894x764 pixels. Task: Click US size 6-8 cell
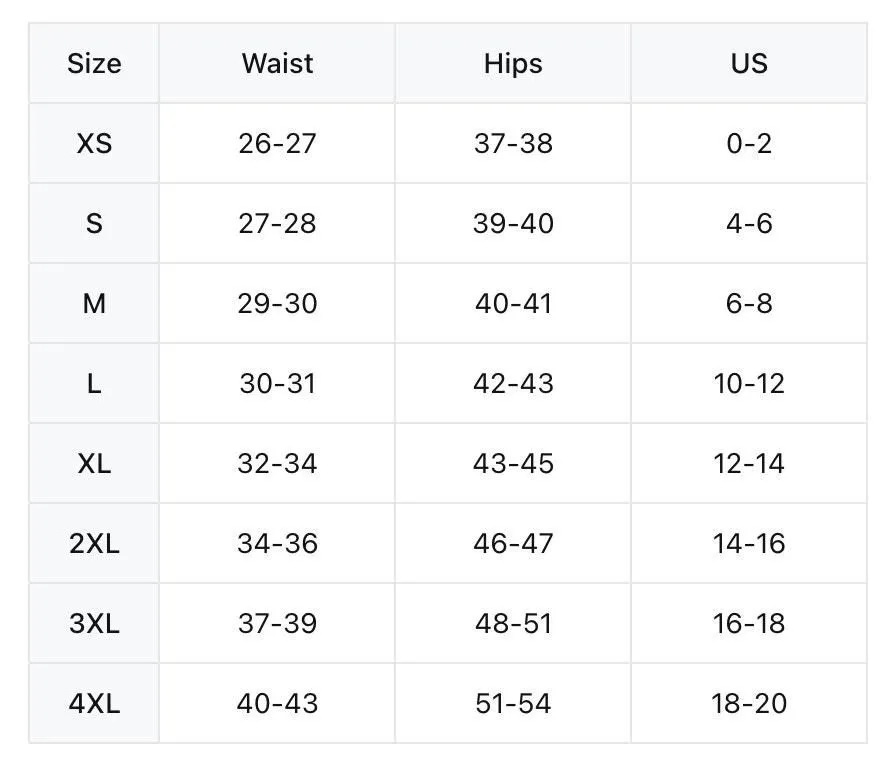pyautogui.click(x=749, y=303)
